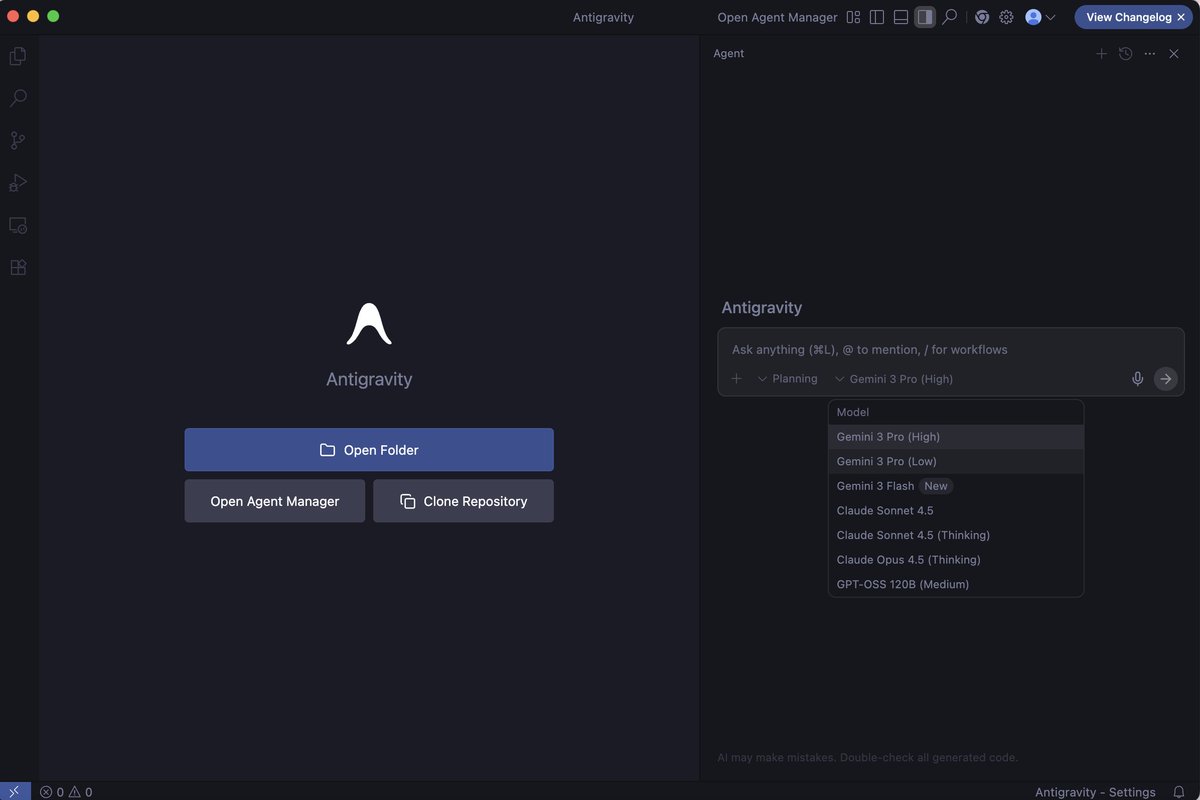Open the Search view in the activity bar
This screenshot has height=800, width=1200.
pyautogui.click(x=18, y=98)
